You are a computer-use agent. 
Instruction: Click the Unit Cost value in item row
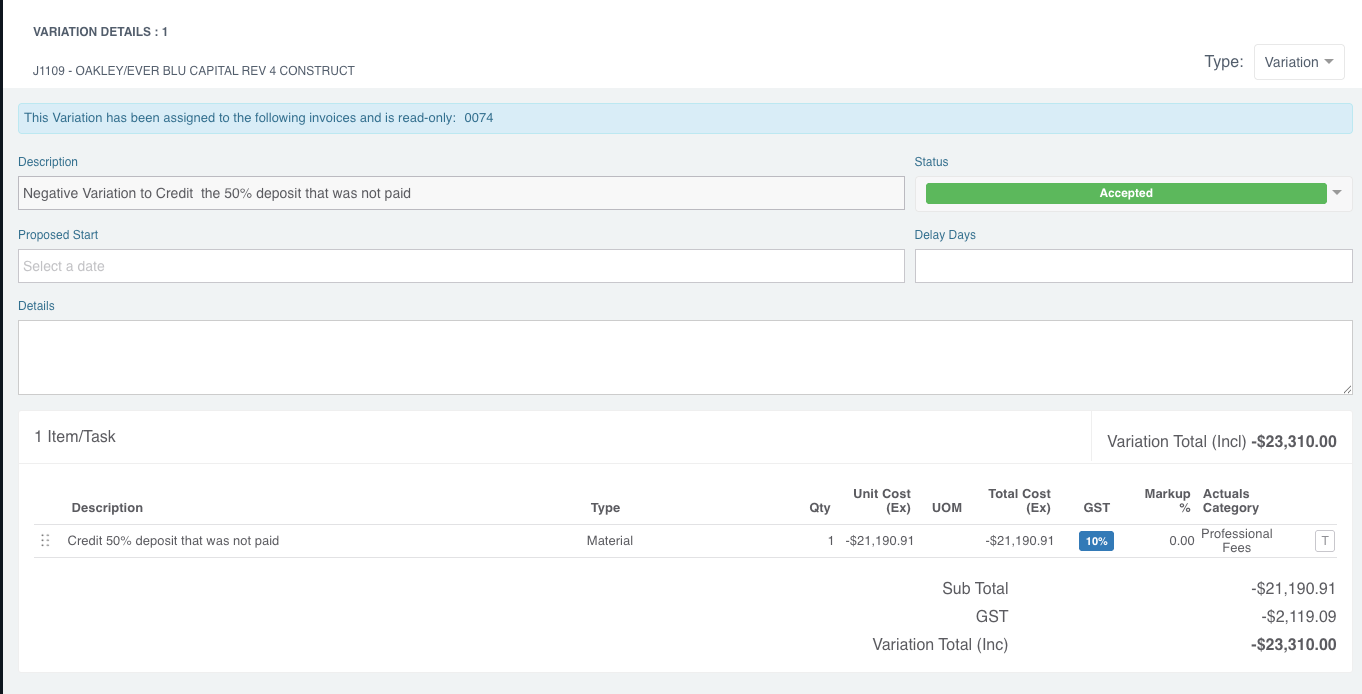(877, 541)
